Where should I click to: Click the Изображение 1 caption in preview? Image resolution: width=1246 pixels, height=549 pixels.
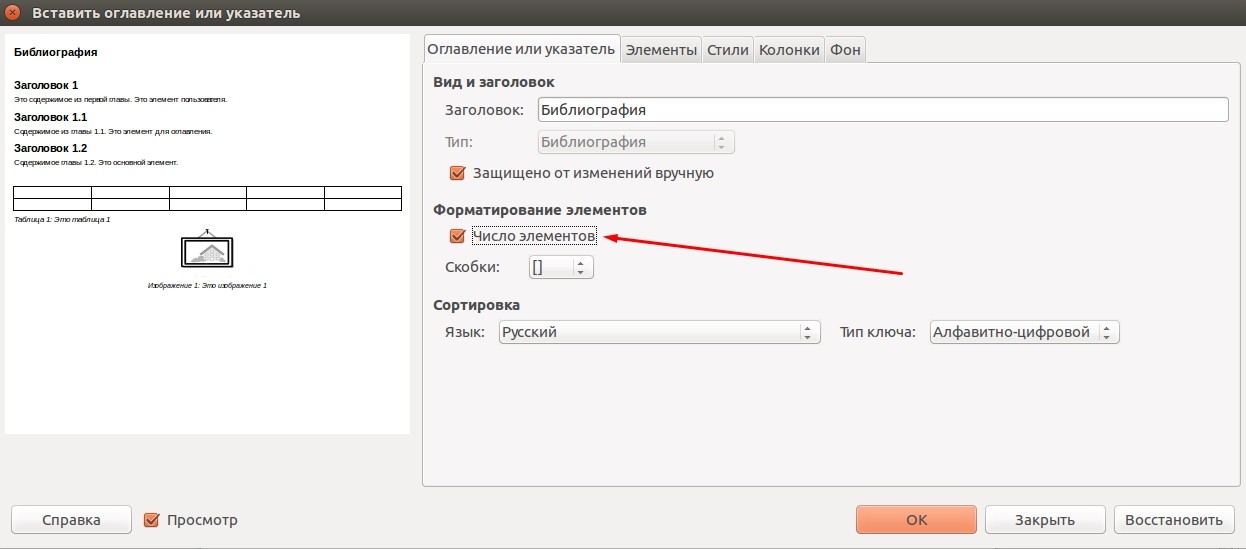click(207, 285)
